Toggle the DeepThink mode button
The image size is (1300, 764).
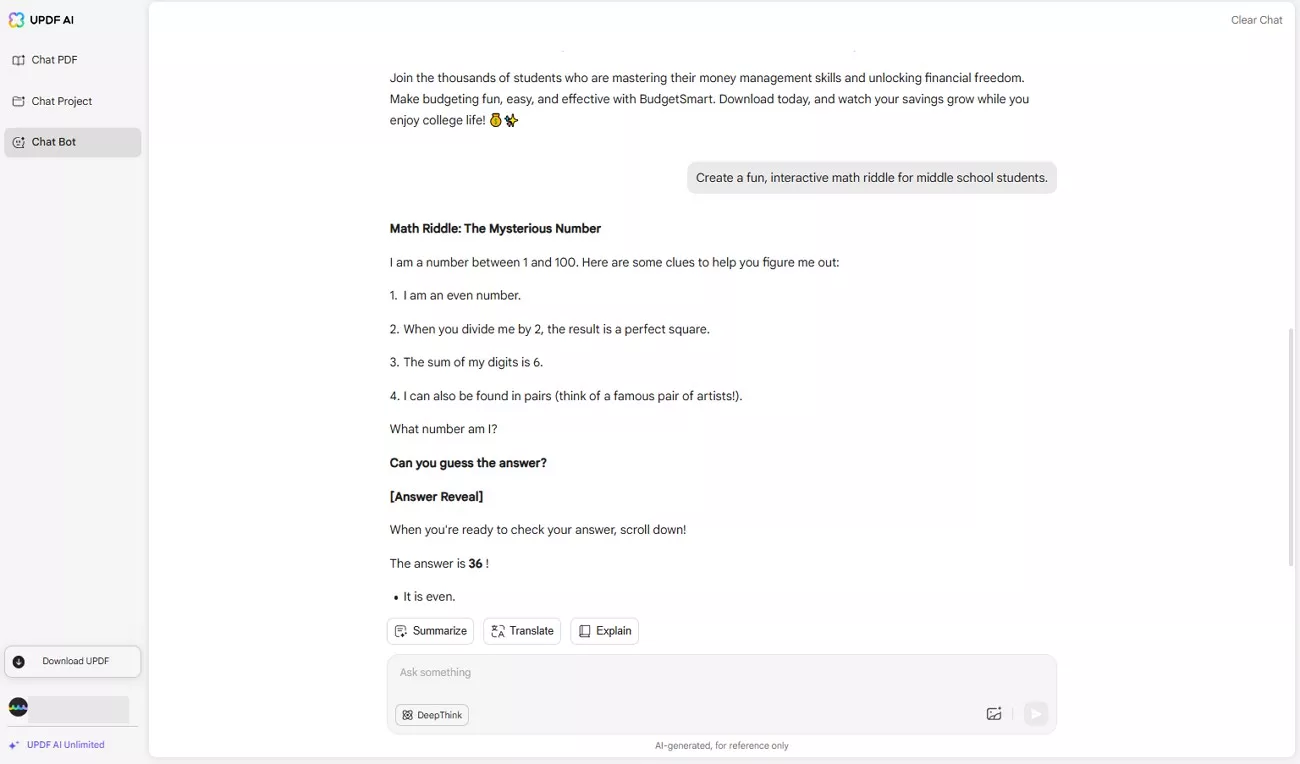pos(432,715)
